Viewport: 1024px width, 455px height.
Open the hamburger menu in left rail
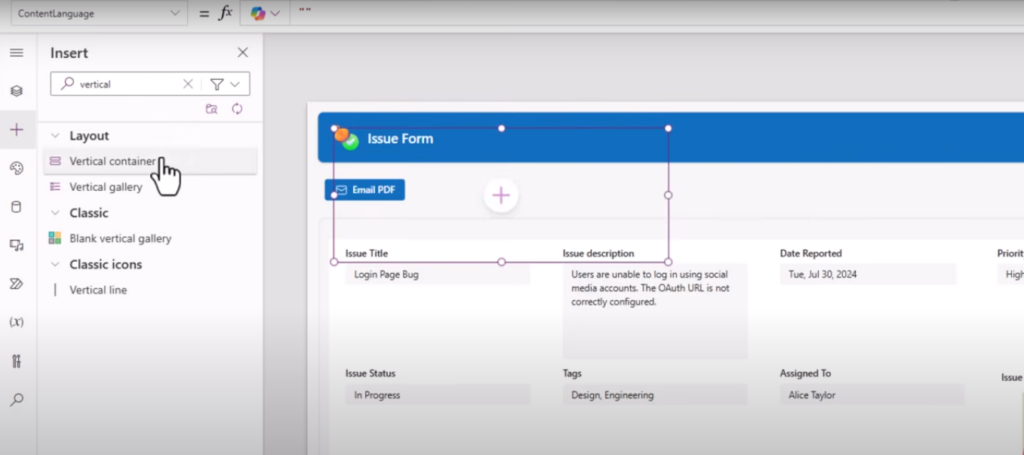(16, 53)
